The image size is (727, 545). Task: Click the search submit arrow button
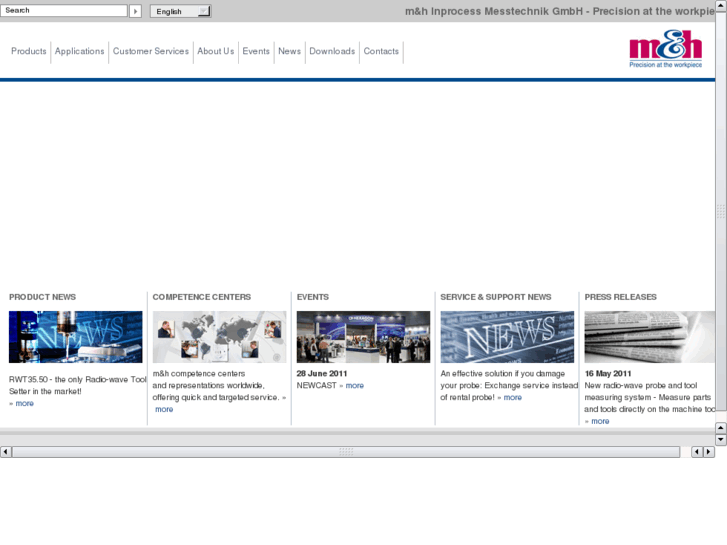pos(135,11)
